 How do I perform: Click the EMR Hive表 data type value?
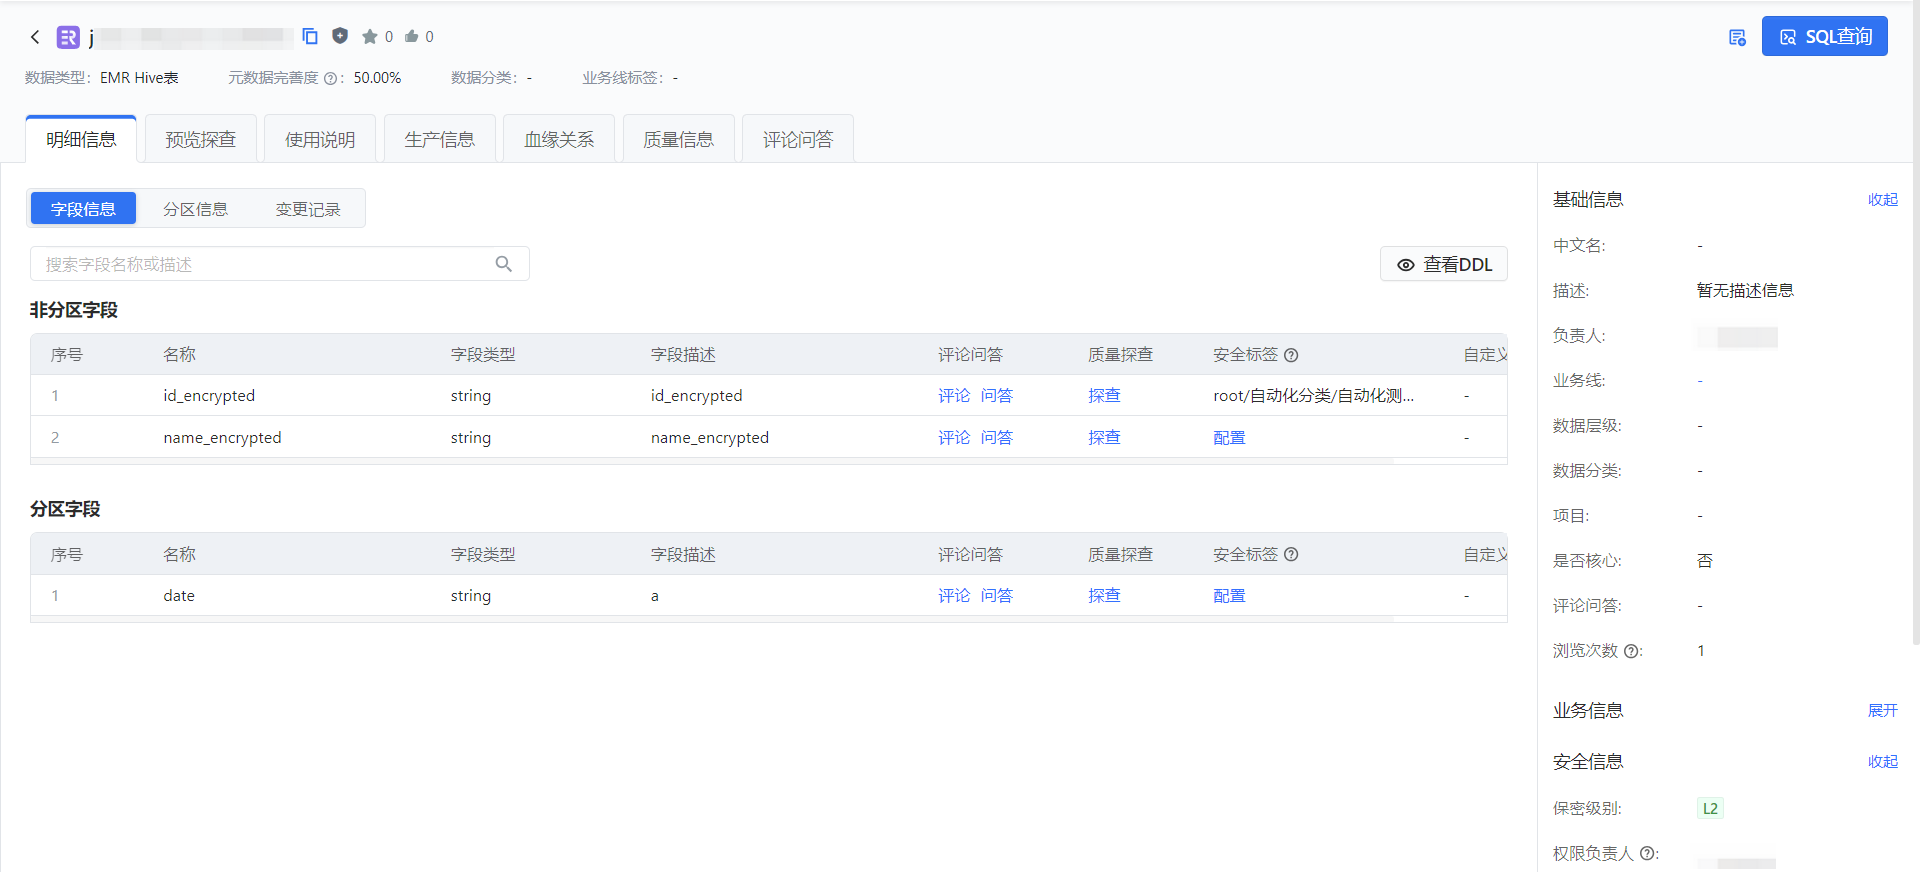tap(139, 78)
